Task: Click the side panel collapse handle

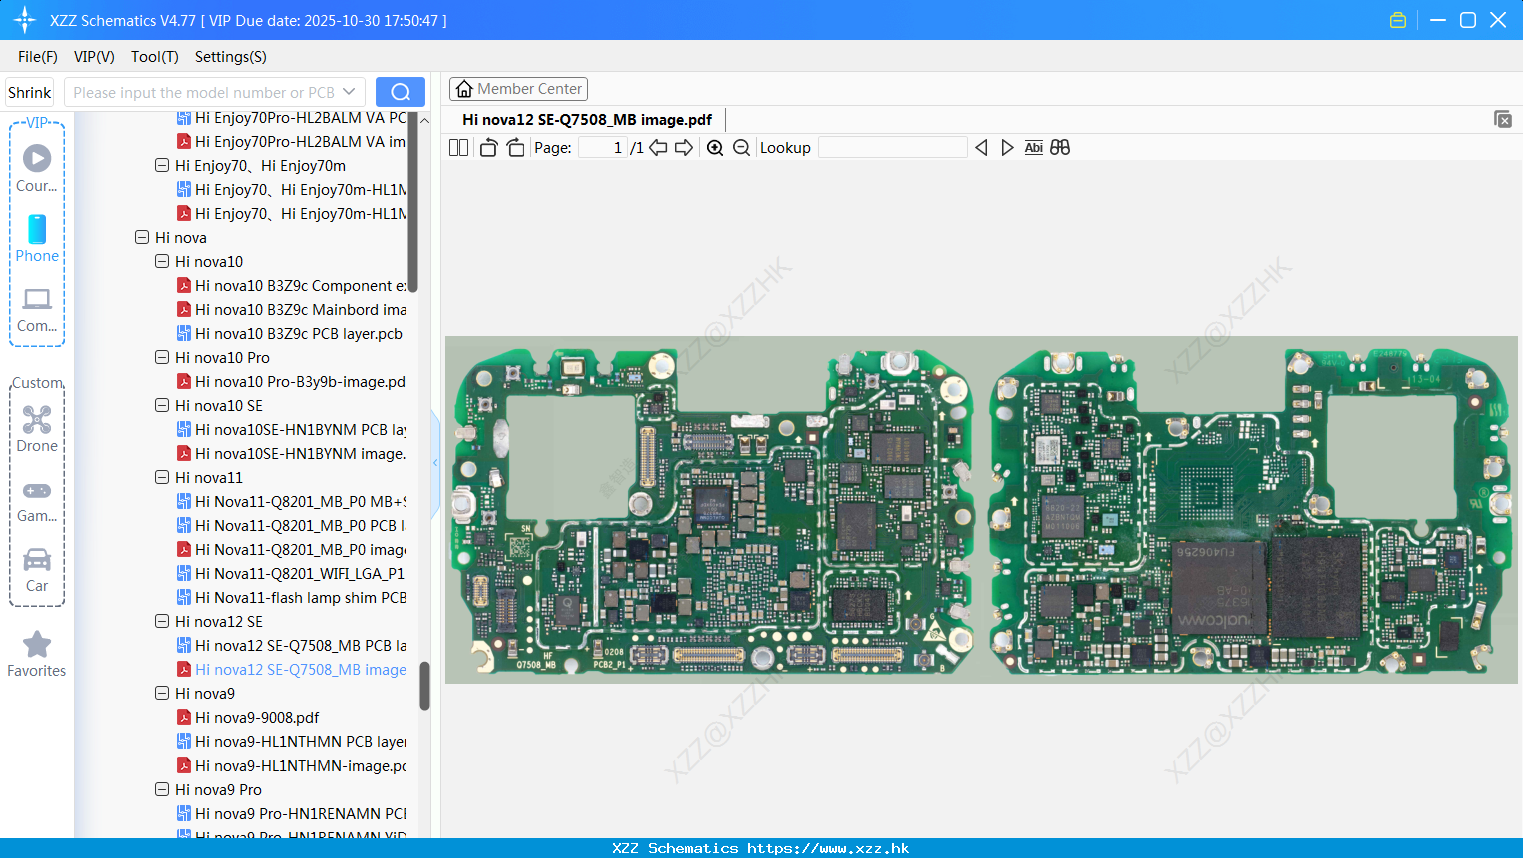Action: [x=435, y=463]
